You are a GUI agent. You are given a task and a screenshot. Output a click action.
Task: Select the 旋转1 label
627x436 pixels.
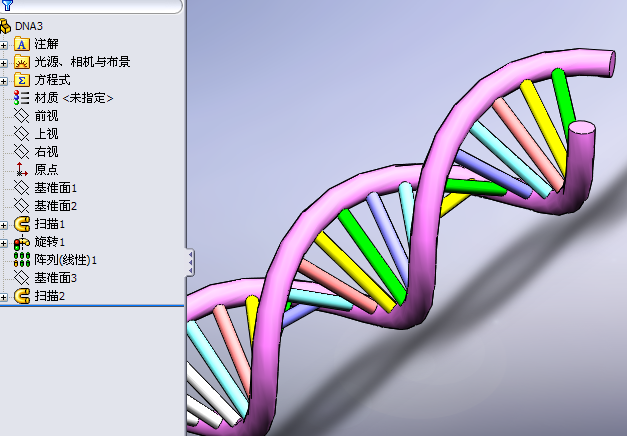(50, 242)
